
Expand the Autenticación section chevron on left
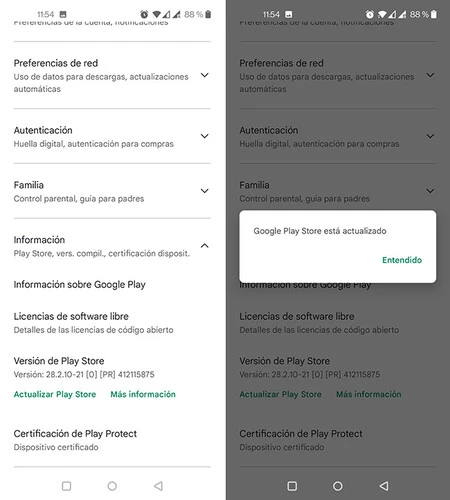pyautogui.click(x=205, y=136)
